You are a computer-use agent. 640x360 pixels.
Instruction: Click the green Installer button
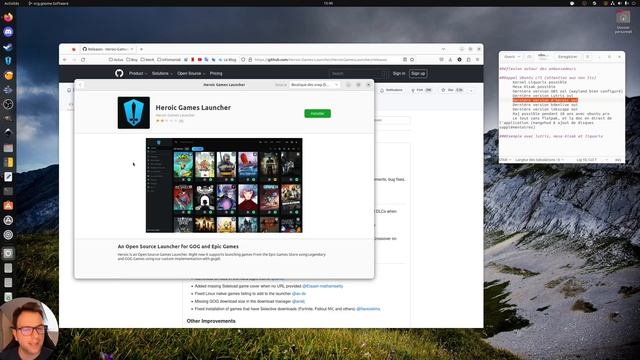318,113
